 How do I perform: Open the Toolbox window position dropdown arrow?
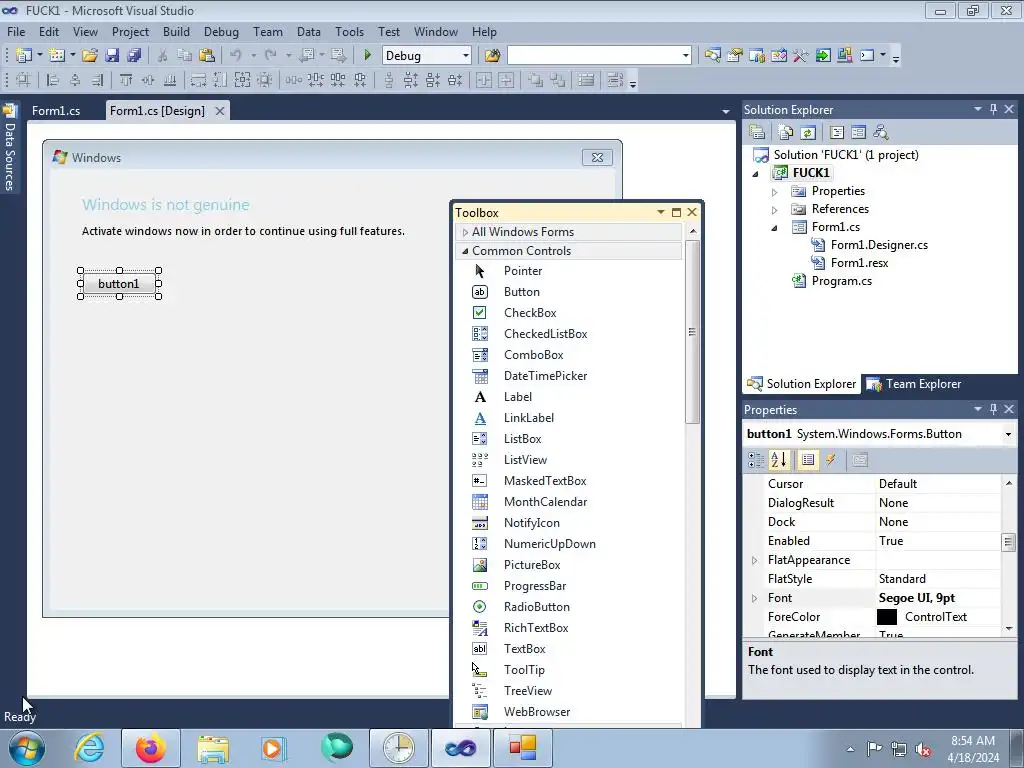[x=660, y=212]
